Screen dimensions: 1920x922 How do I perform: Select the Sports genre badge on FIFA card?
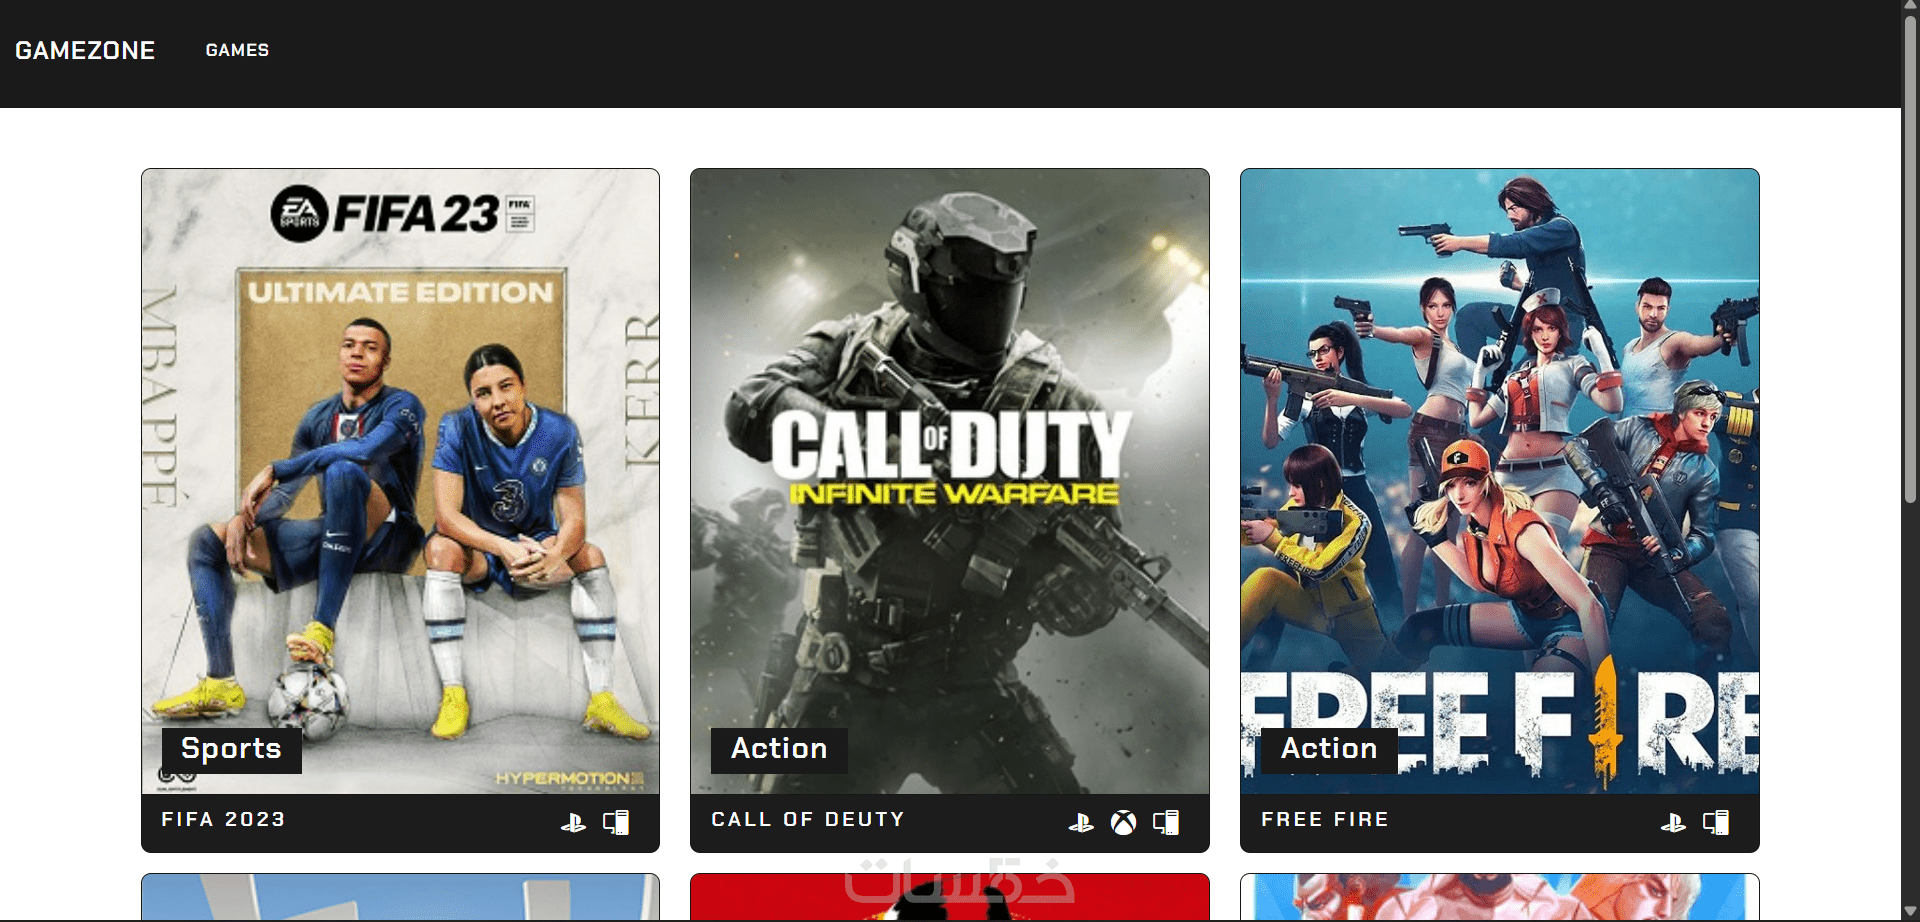pyautogui.click(x=231, y=749)
